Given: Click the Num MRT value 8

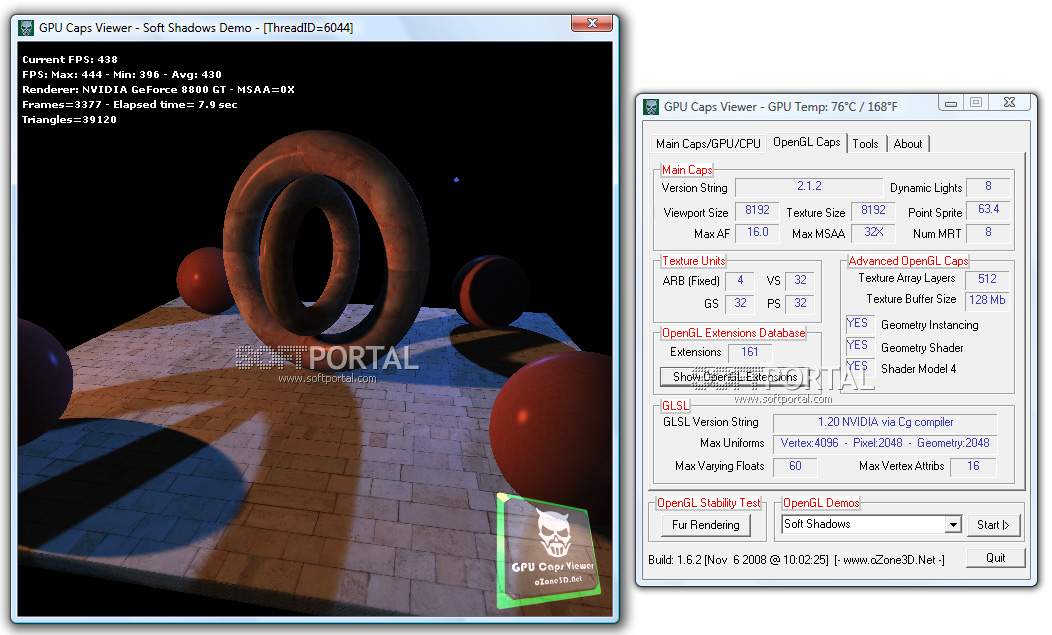Looking at the screenshot, I should [988, 233].
